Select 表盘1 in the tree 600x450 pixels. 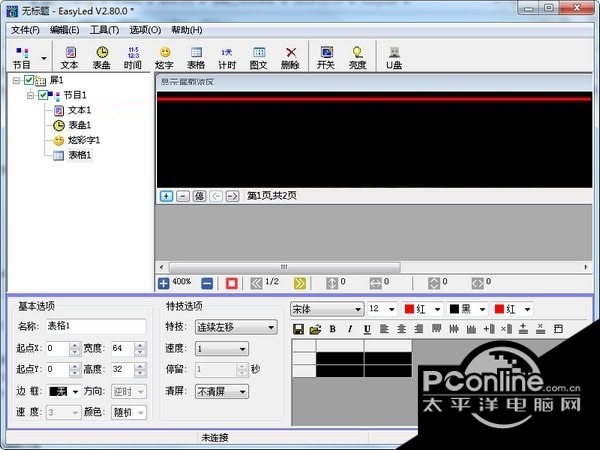[x=80, y=125]
